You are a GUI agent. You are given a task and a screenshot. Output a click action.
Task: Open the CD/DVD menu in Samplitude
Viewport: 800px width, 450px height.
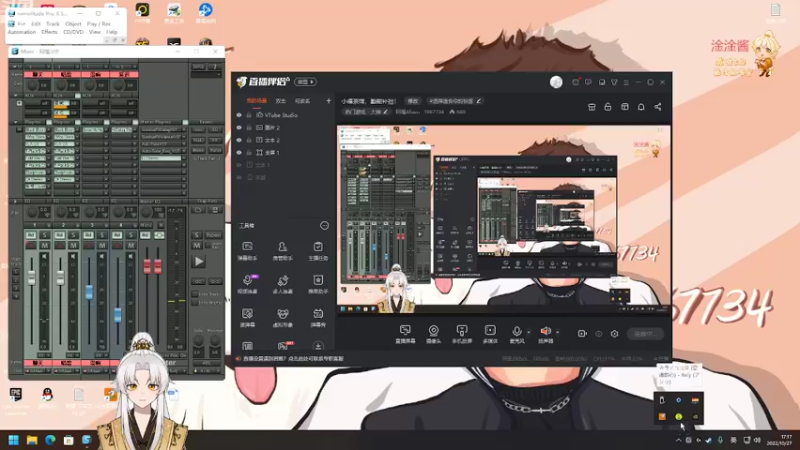point(73,32)
